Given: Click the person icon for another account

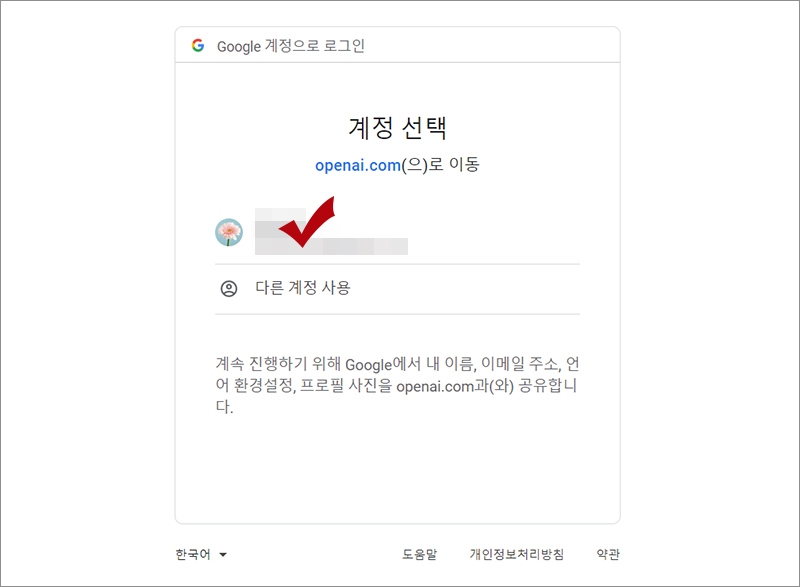Looking at the screenshot, I should click(229, 289).
